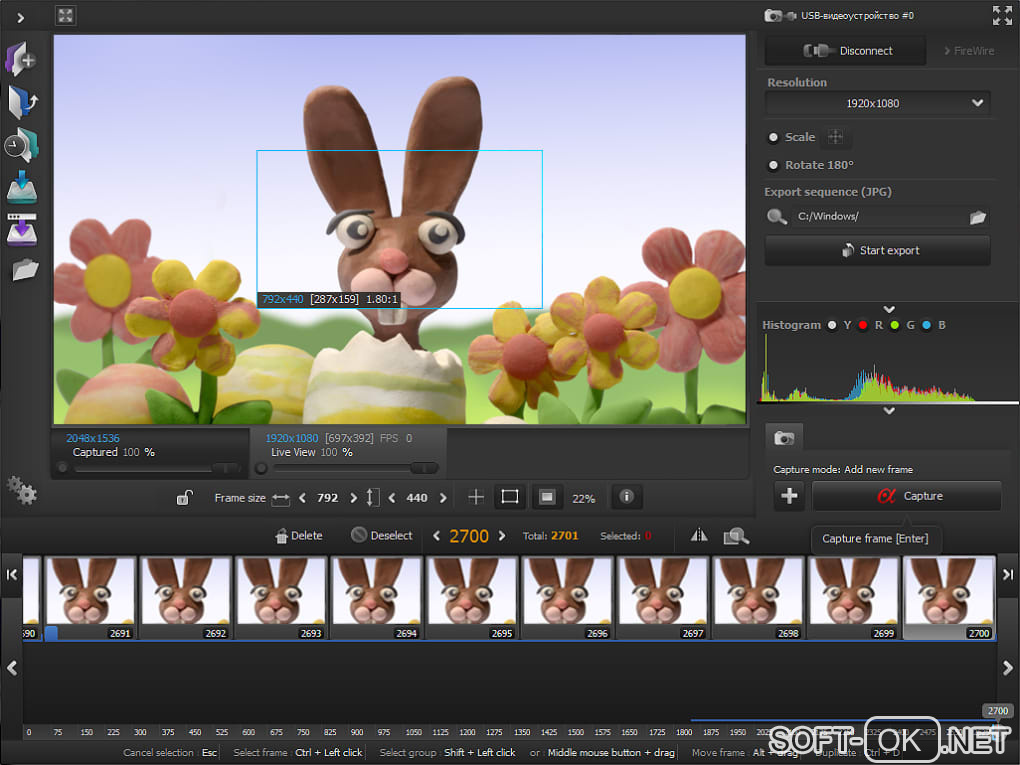Toggle Captured layer dot
The height and width of the screenshot is (765, 1020).
[62, 468]
